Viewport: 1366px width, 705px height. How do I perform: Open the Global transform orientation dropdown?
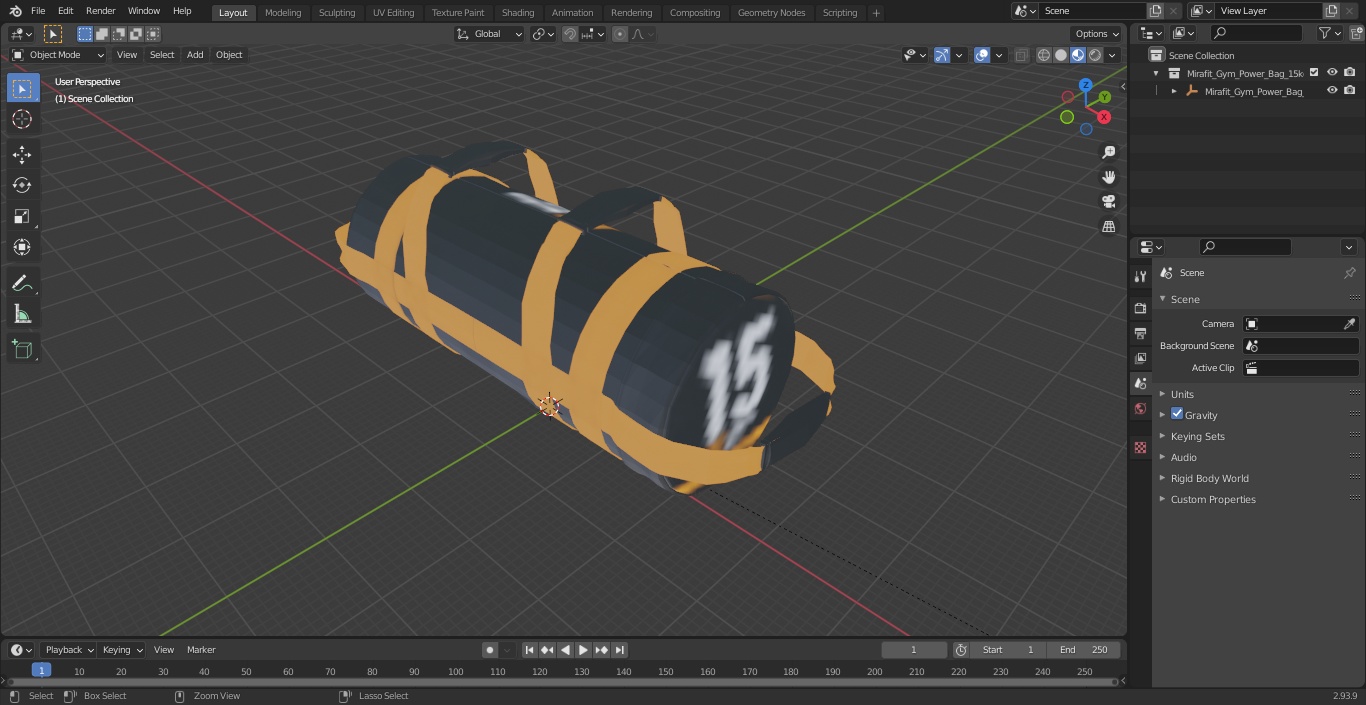(x=490, y=34)
